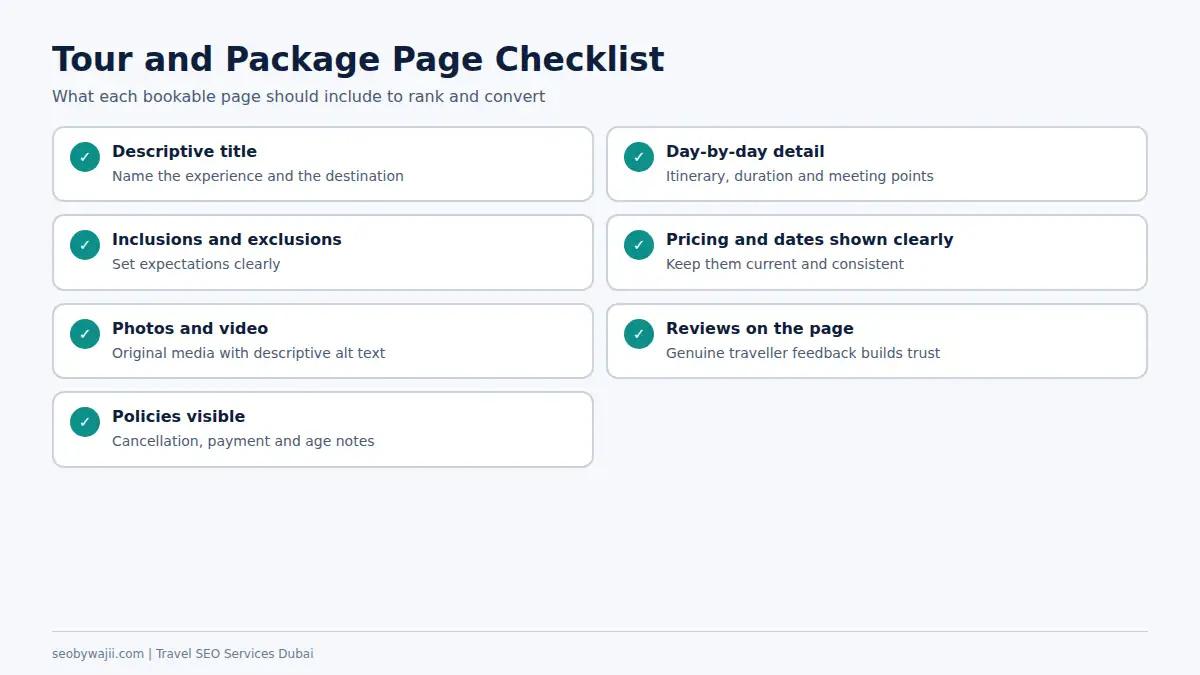Image resolution: width=1200 pixels, height=675 pixels.
Task: Select the Policies visible heading
Action: click(x=178, y=416)
